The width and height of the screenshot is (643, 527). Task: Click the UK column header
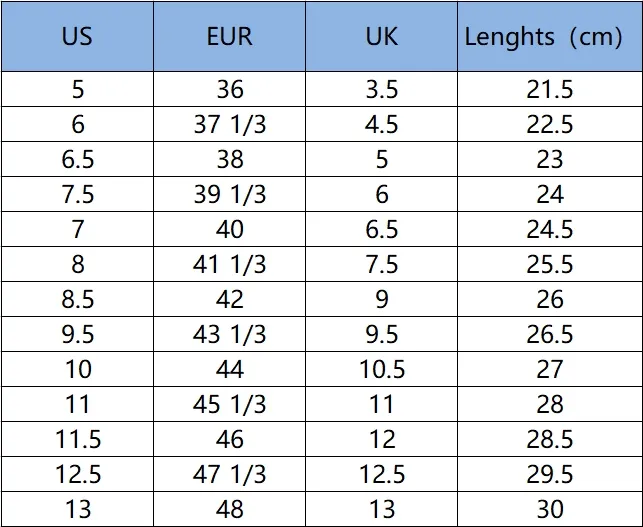381,38
